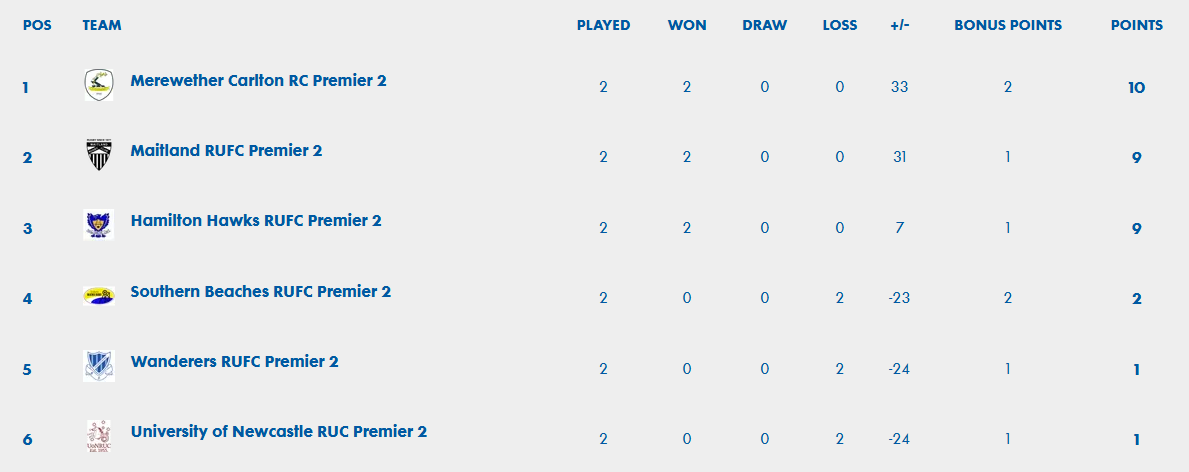The height and width of the screenshot is (472, 1189).
Task: Click the POINTS column header
Action: [x=1137, y=25]
